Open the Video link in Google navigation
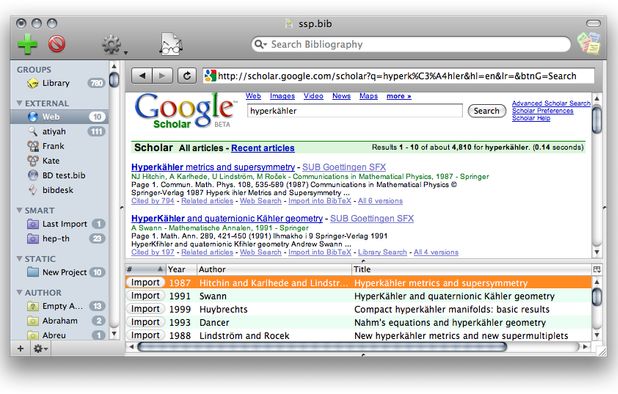Image resolution: width=618 pixels, height=394 pixels. click(313, 96)
